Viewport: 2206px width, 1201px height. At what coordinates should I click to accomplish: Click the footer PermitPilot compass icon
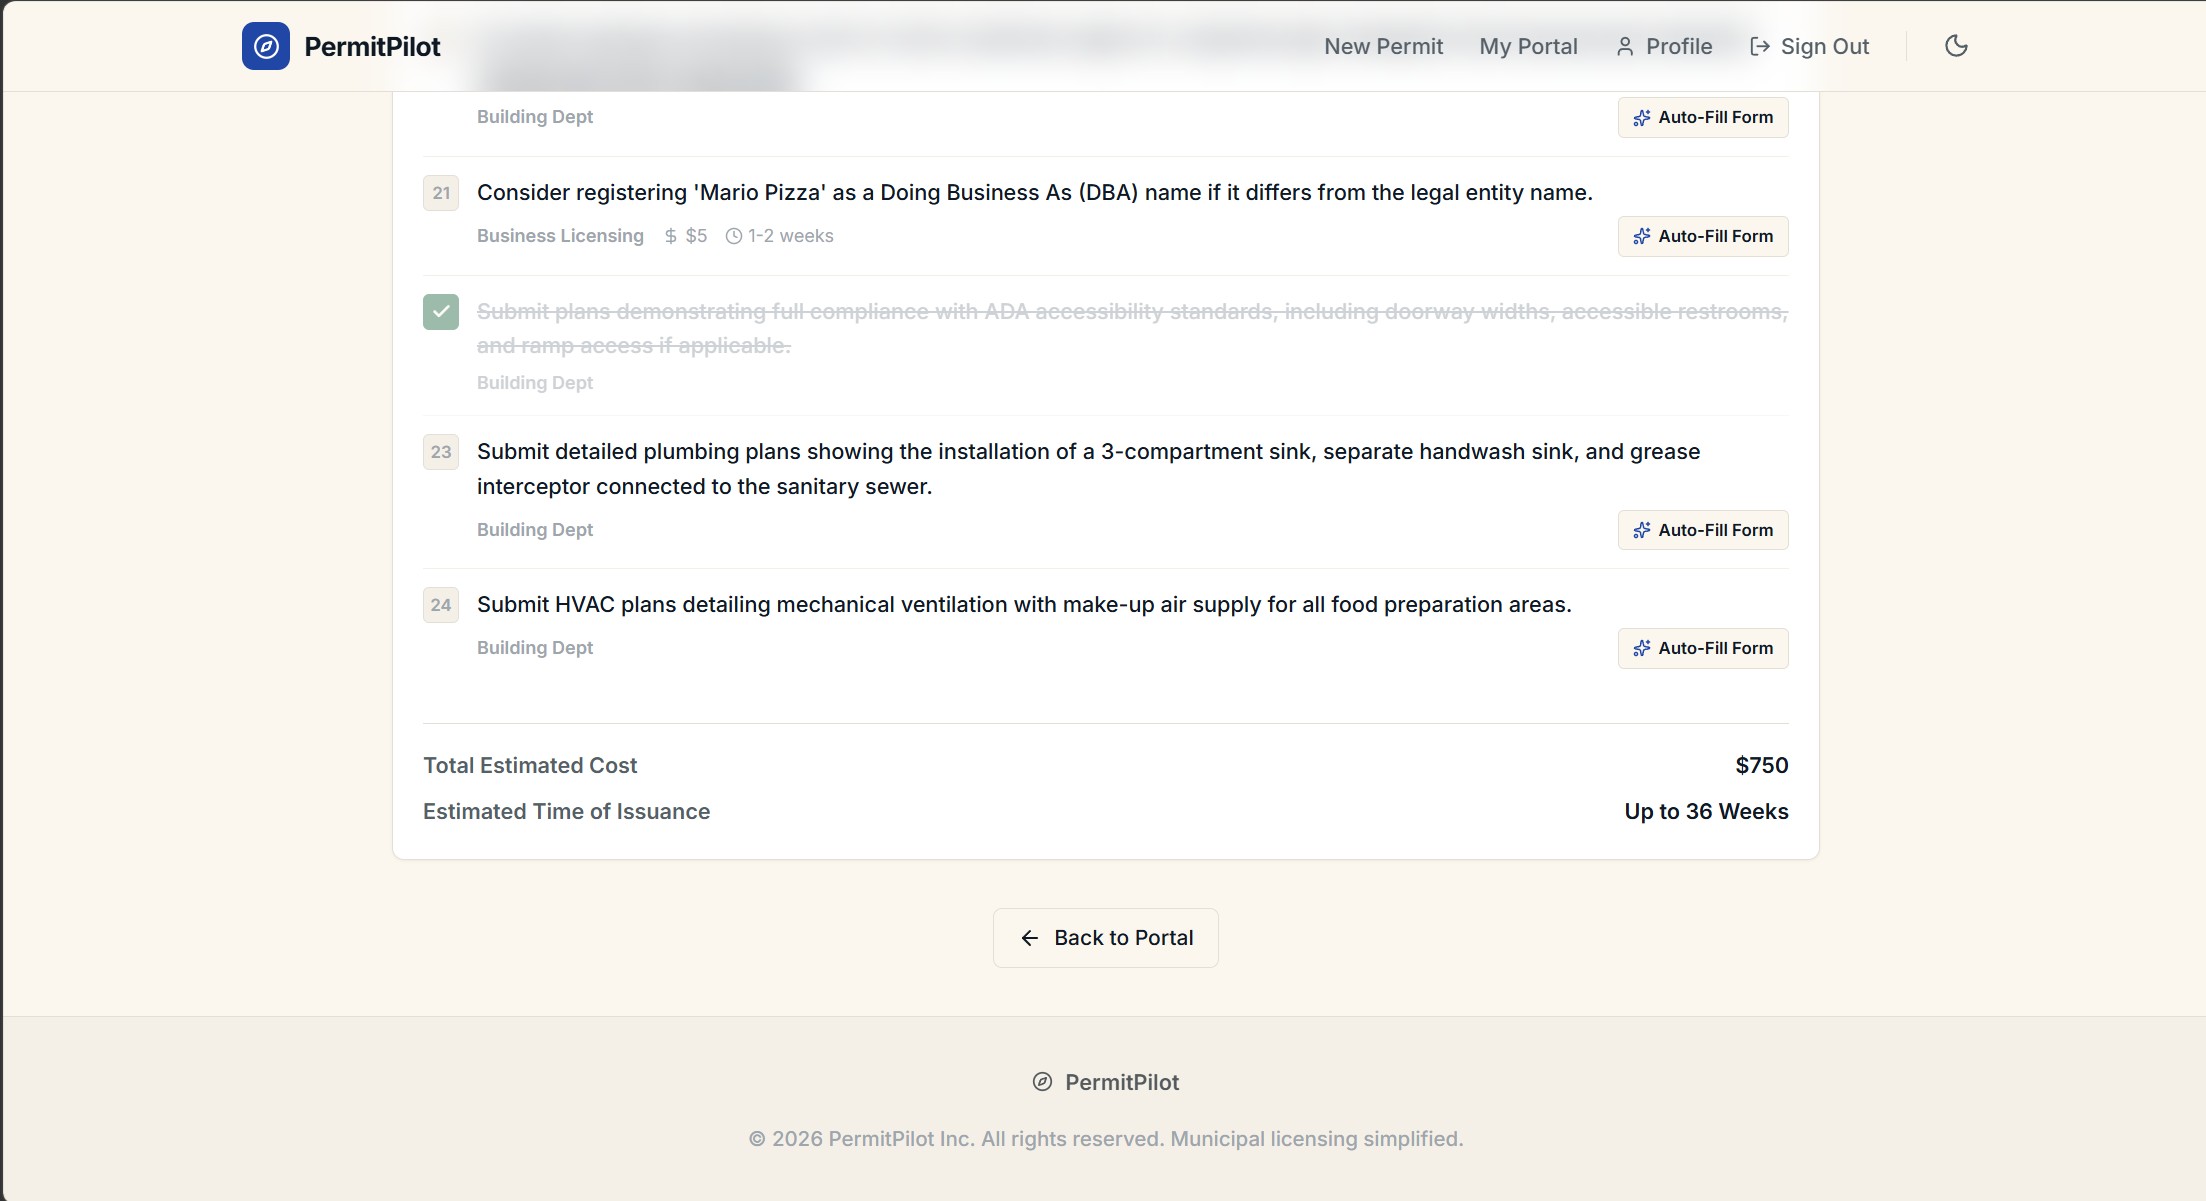pyautogui.click(x=1042, y=1082)
